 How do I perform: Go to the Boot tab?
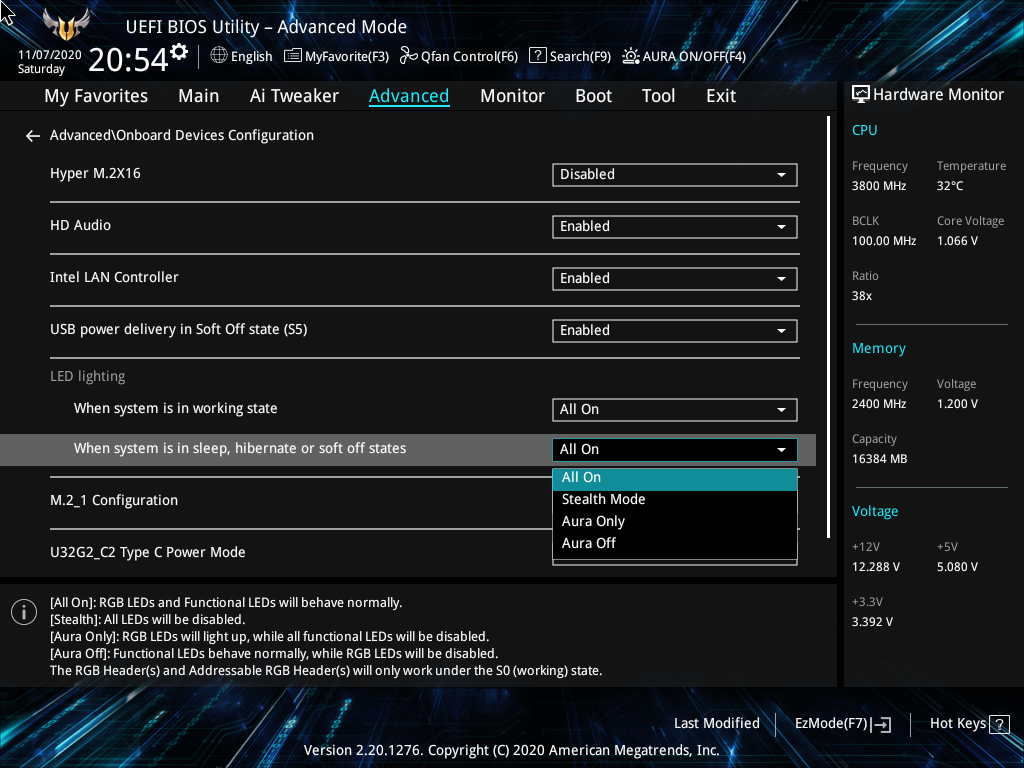(593, 96)
